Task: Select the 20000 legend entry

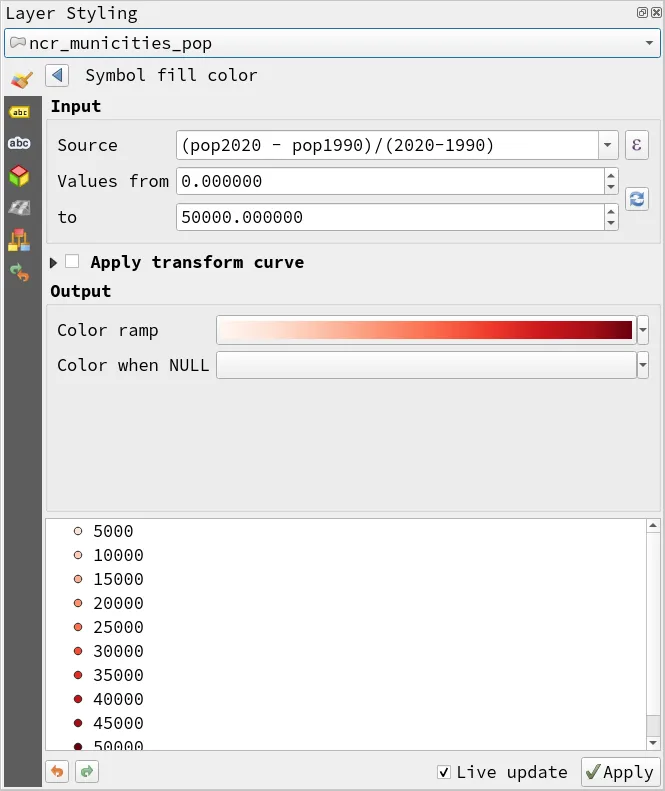Action: pos(118,603)
